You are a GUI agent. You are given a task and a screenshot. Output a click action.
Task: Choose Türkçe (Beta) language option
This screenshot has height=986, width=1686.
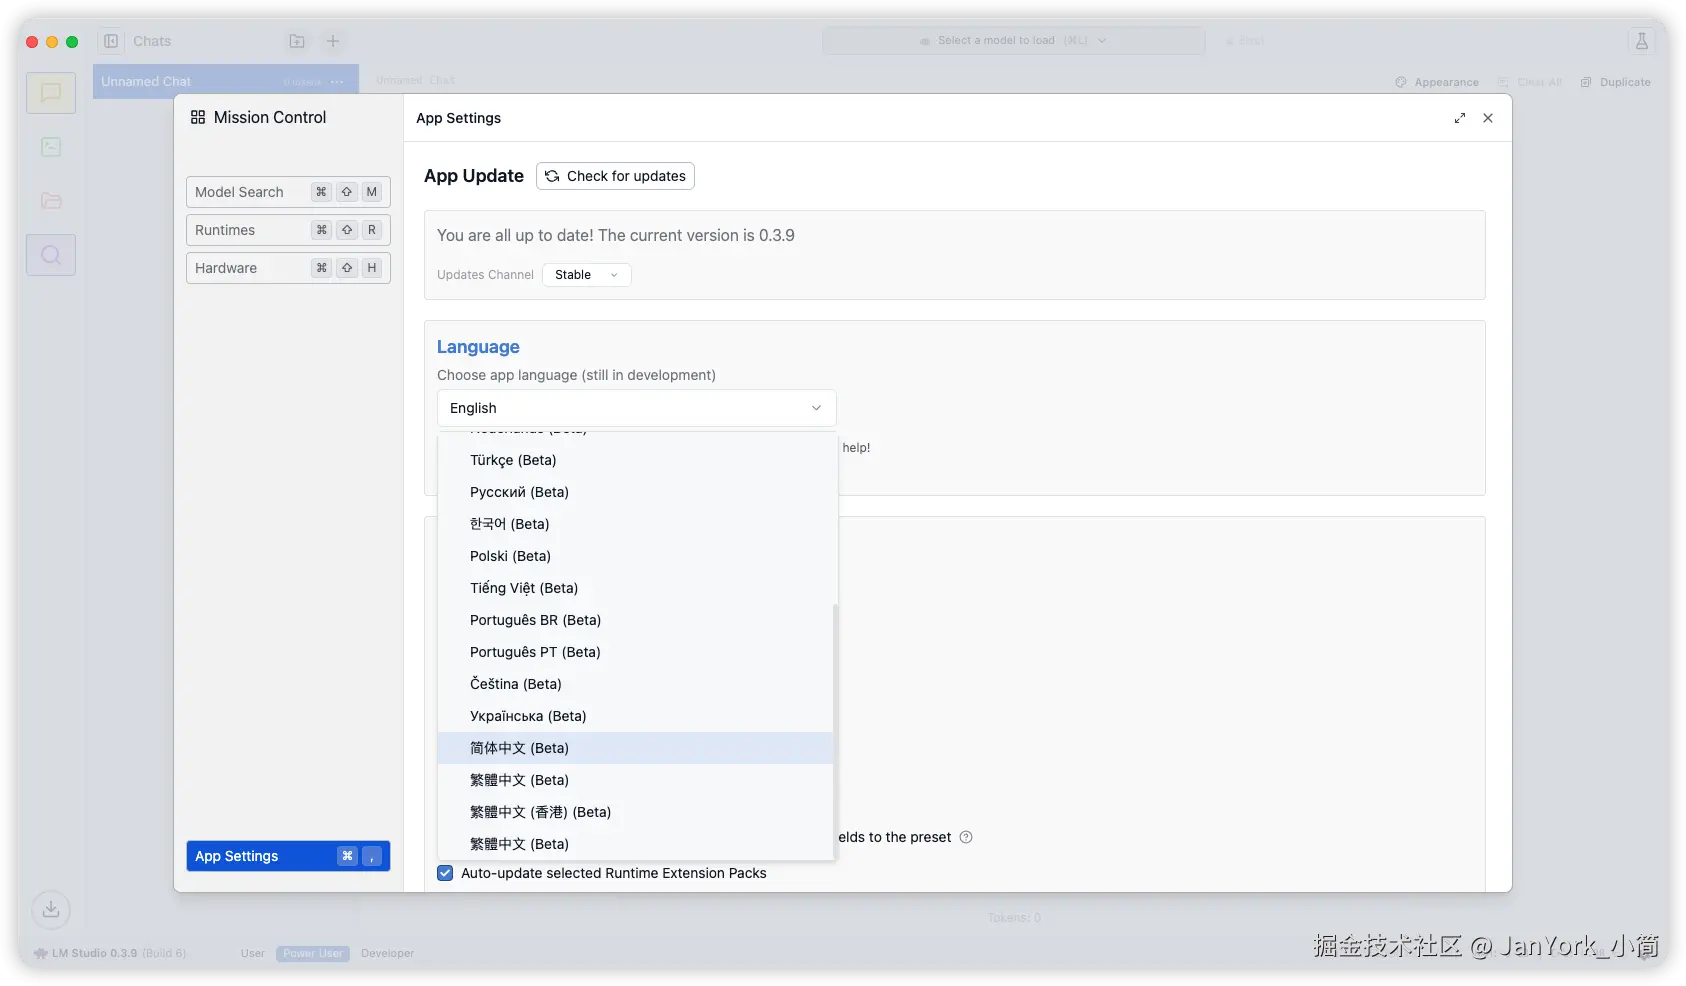[513, 460]
